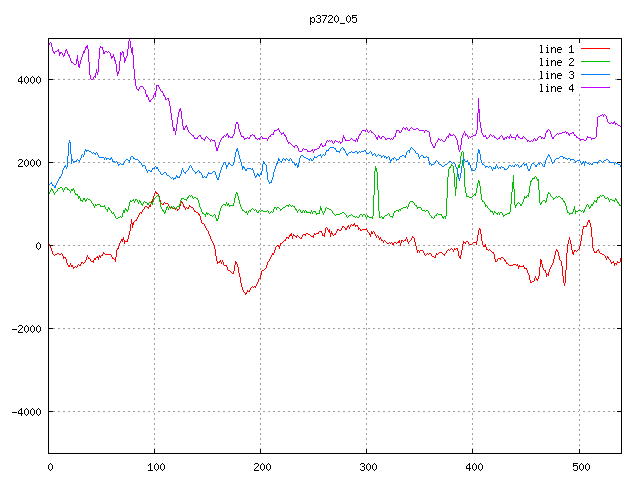
Task: Click the y-axis label 2000
Action: coord(29,163)
